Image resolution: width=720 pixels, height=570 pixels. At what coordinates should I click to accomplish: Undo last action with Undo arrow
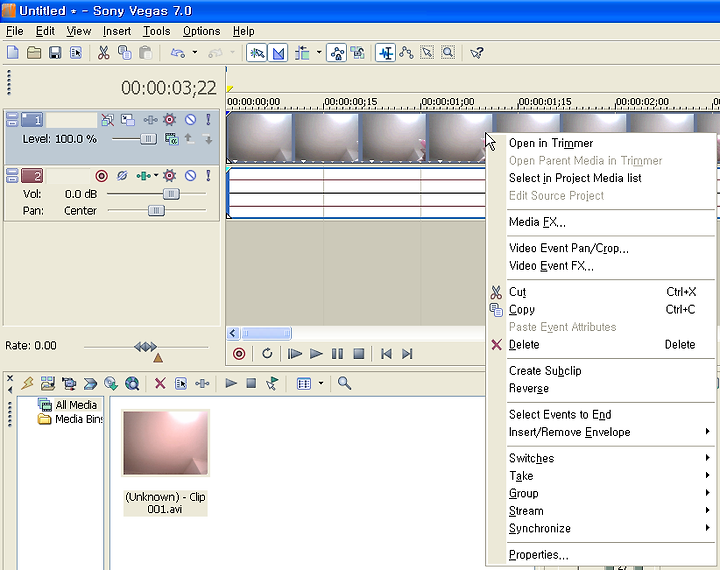[x=178, y=53]
